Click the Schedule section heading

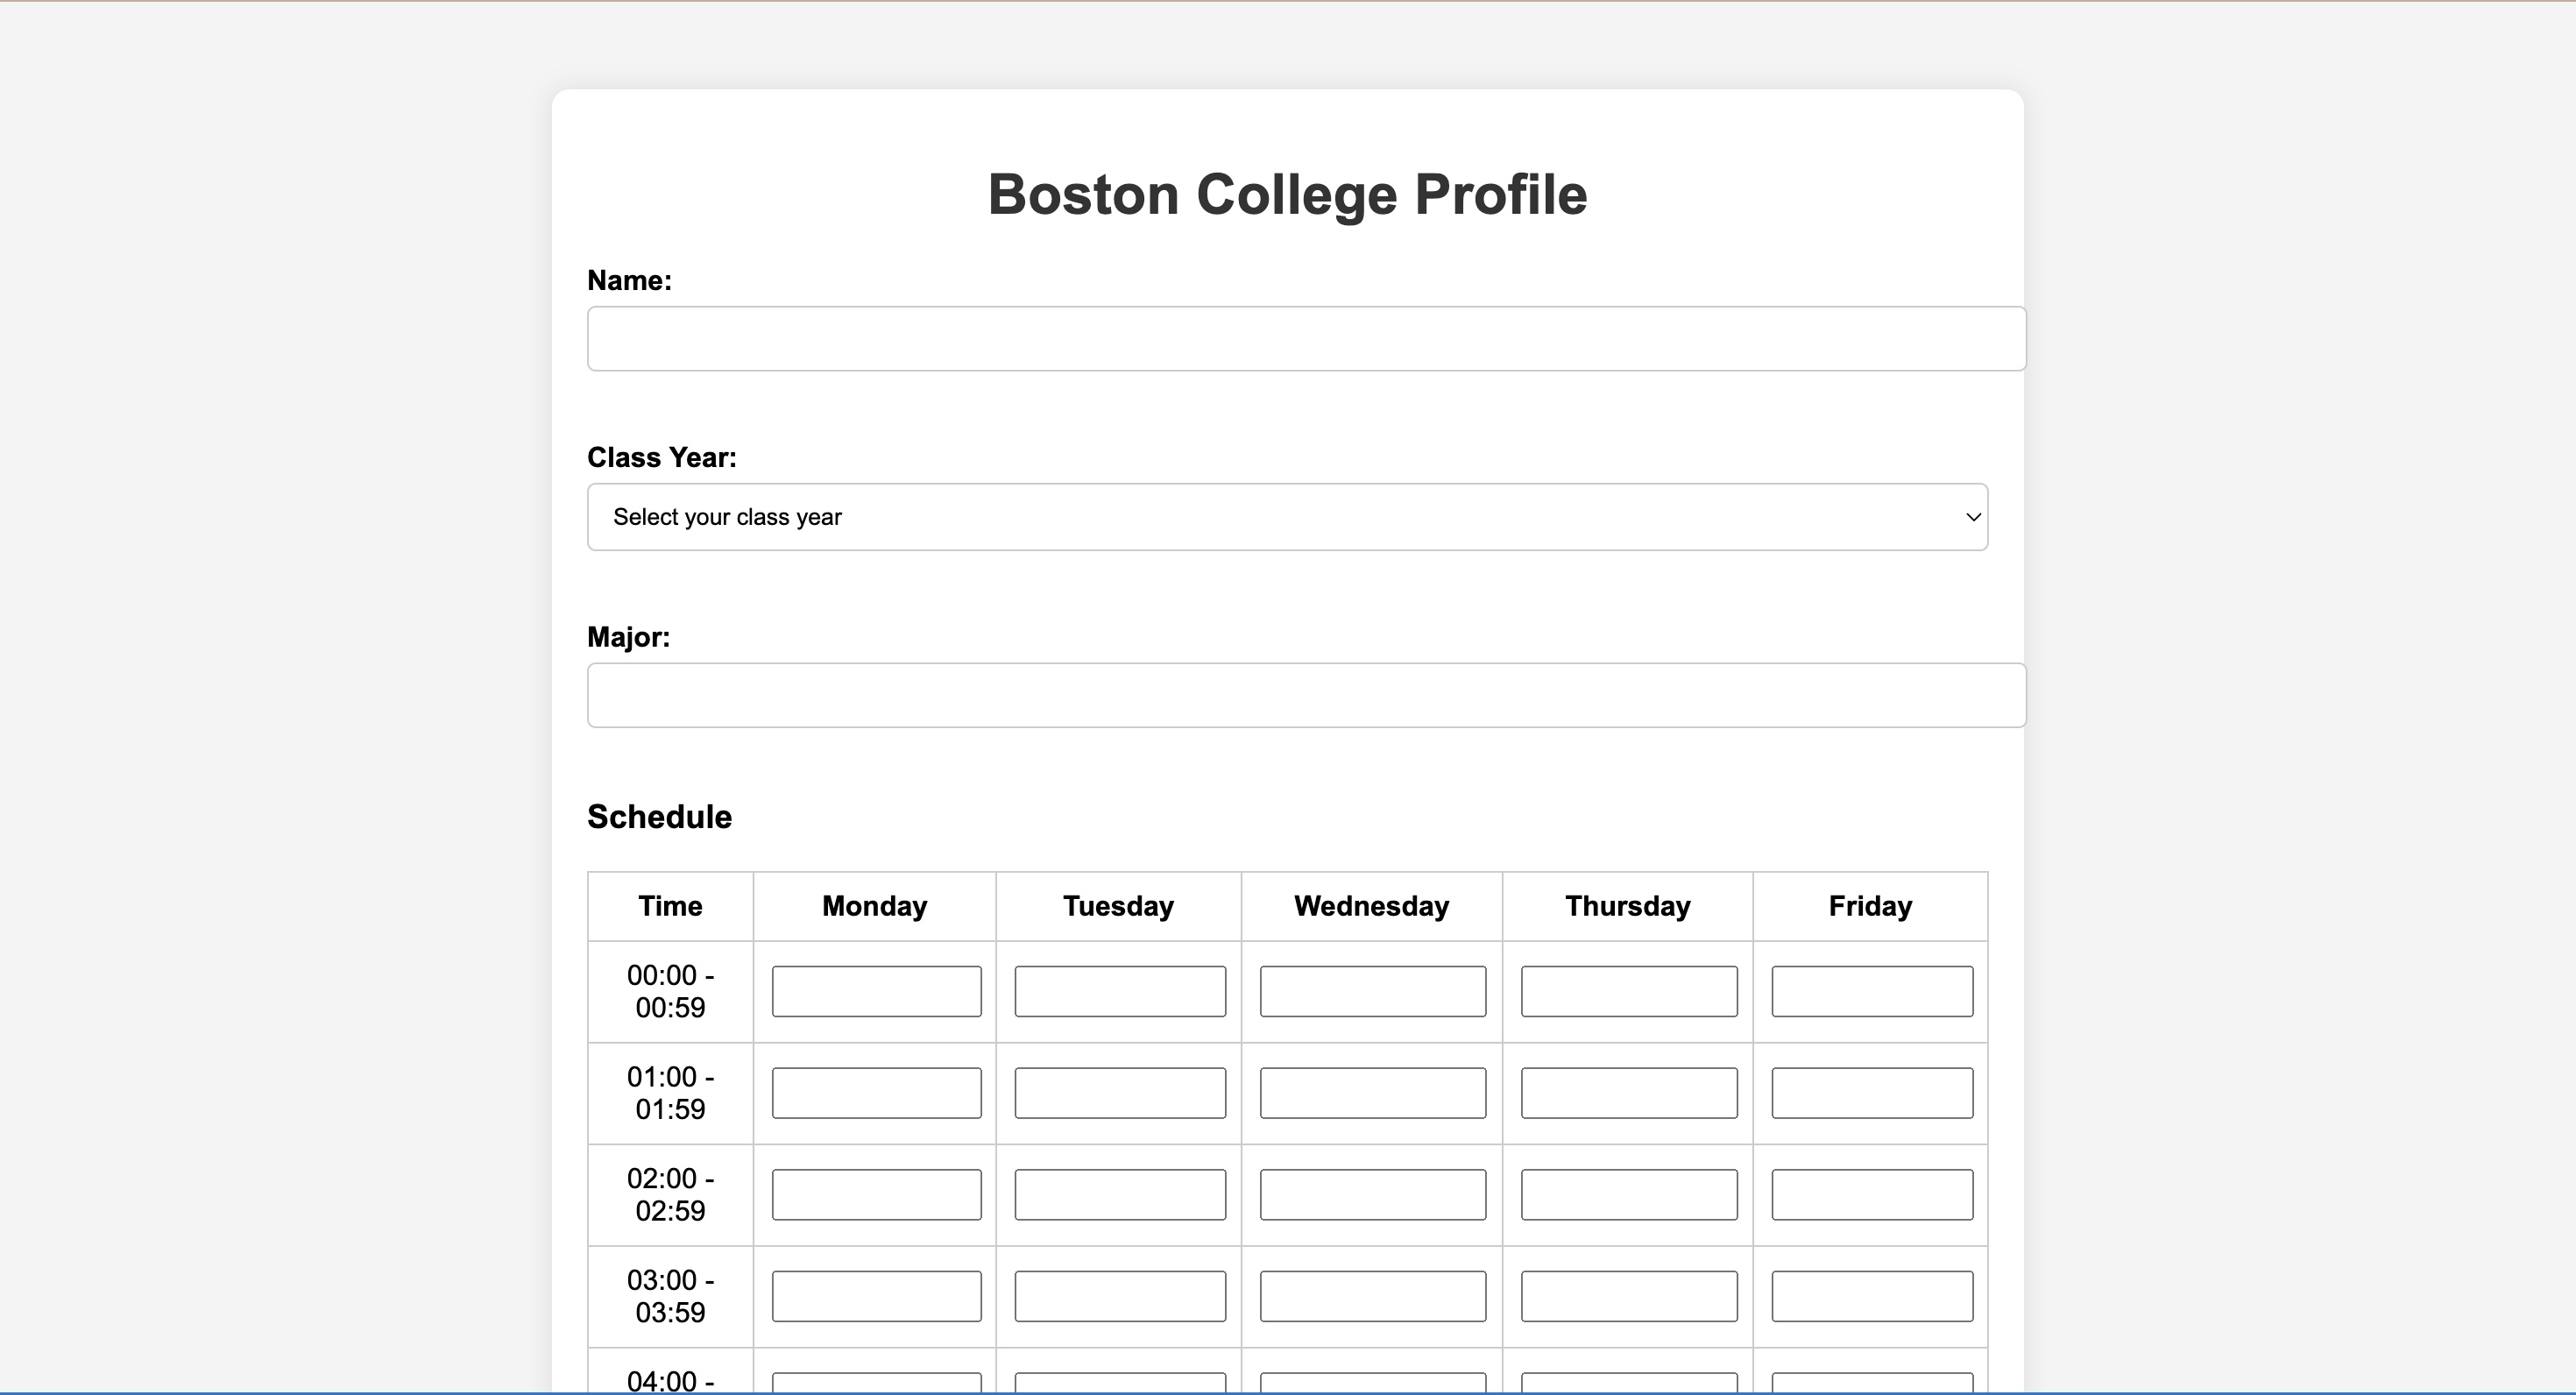coord(659,817)
